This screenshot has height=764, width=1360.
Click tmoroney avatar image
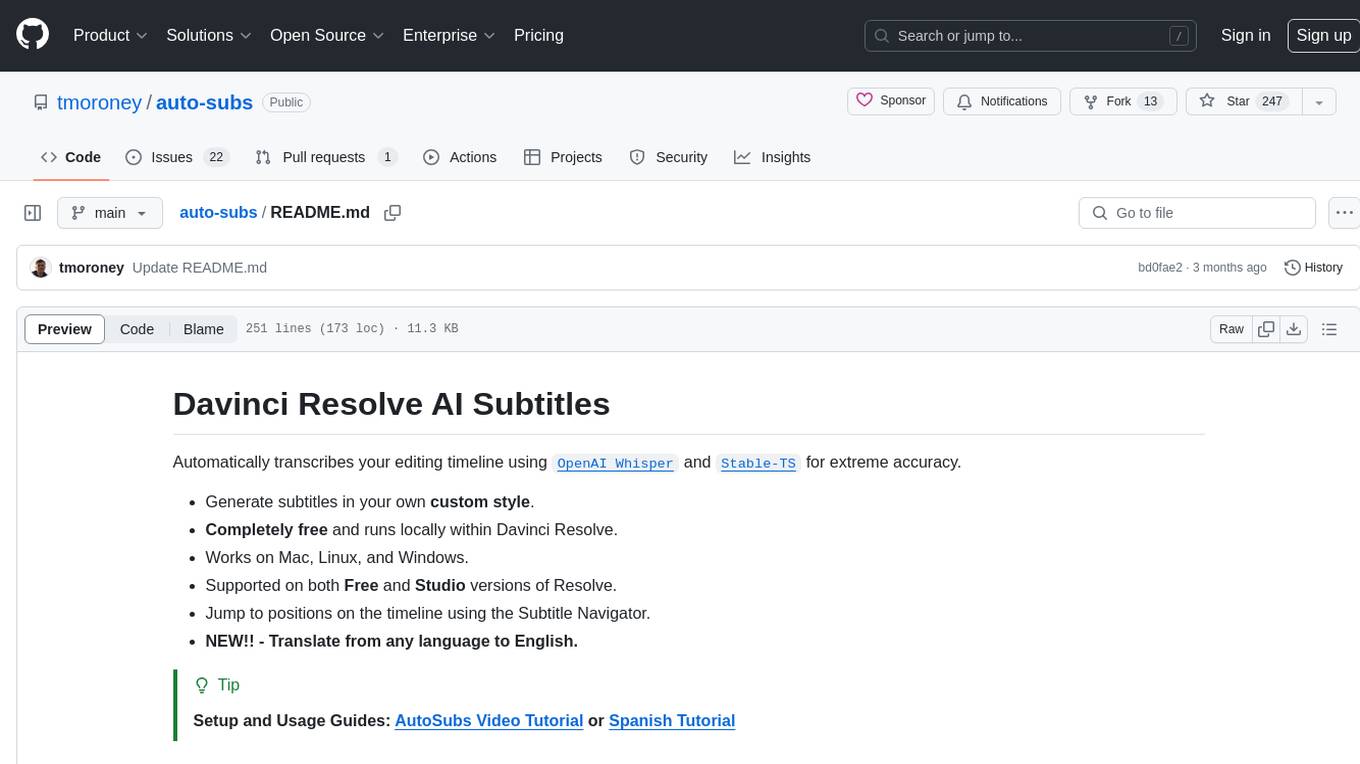(x=41, y=268)
